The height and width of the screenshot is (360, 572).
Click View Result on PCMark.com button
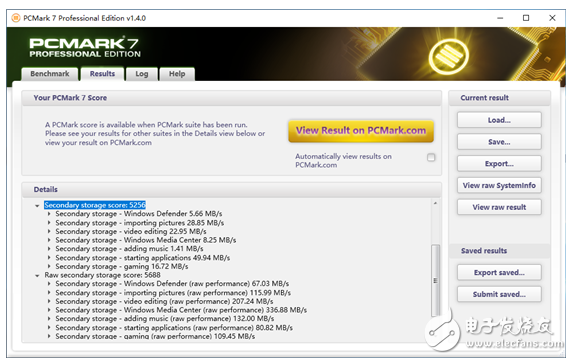coord(361,131)
